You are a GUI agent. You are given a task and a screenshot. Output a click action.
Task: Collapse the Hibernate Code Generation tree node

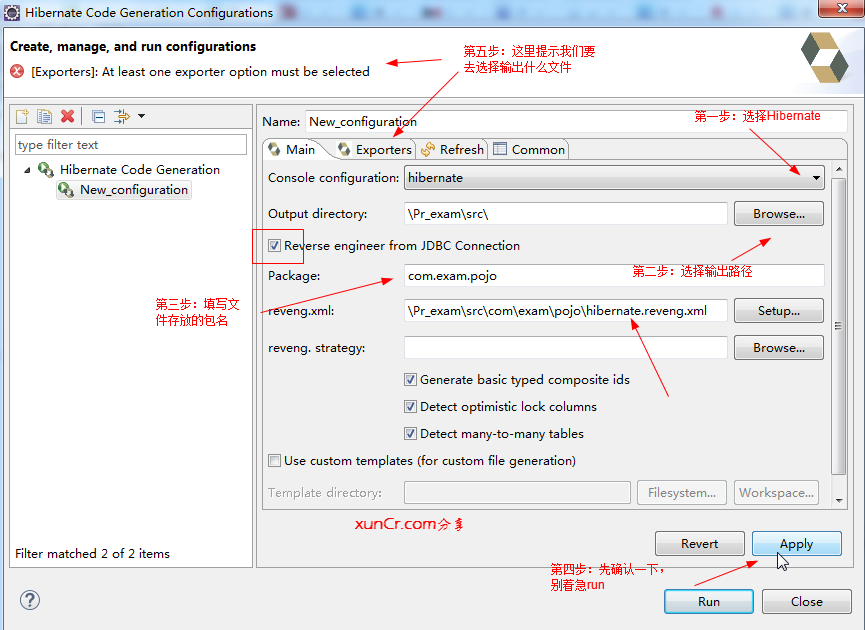pos(27,170)
